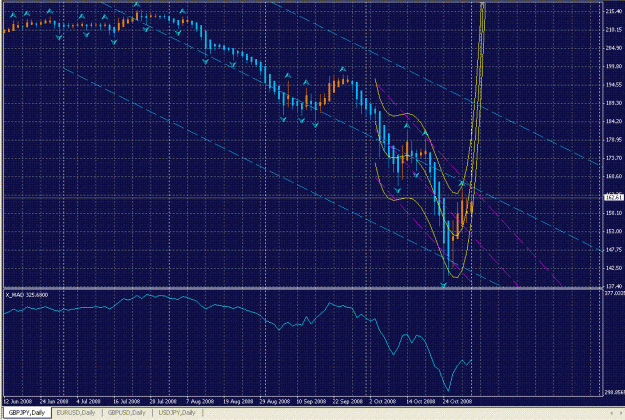Click the X_MAD indicator label
This screenshot has width=625, height=420.
click(27, 295)
